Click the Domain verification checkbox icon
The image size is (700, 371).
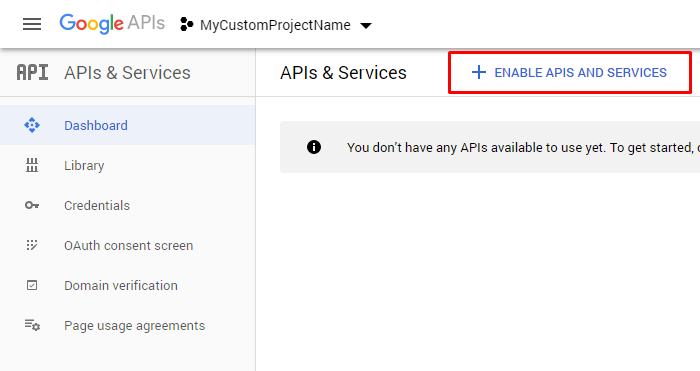32,285
